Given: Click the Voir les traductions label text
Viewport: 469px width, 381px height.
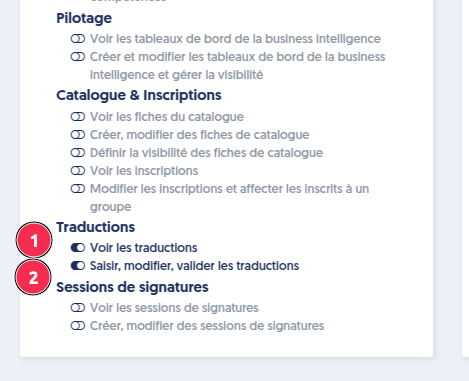Looking at the screenshot, I should point(144,248).
